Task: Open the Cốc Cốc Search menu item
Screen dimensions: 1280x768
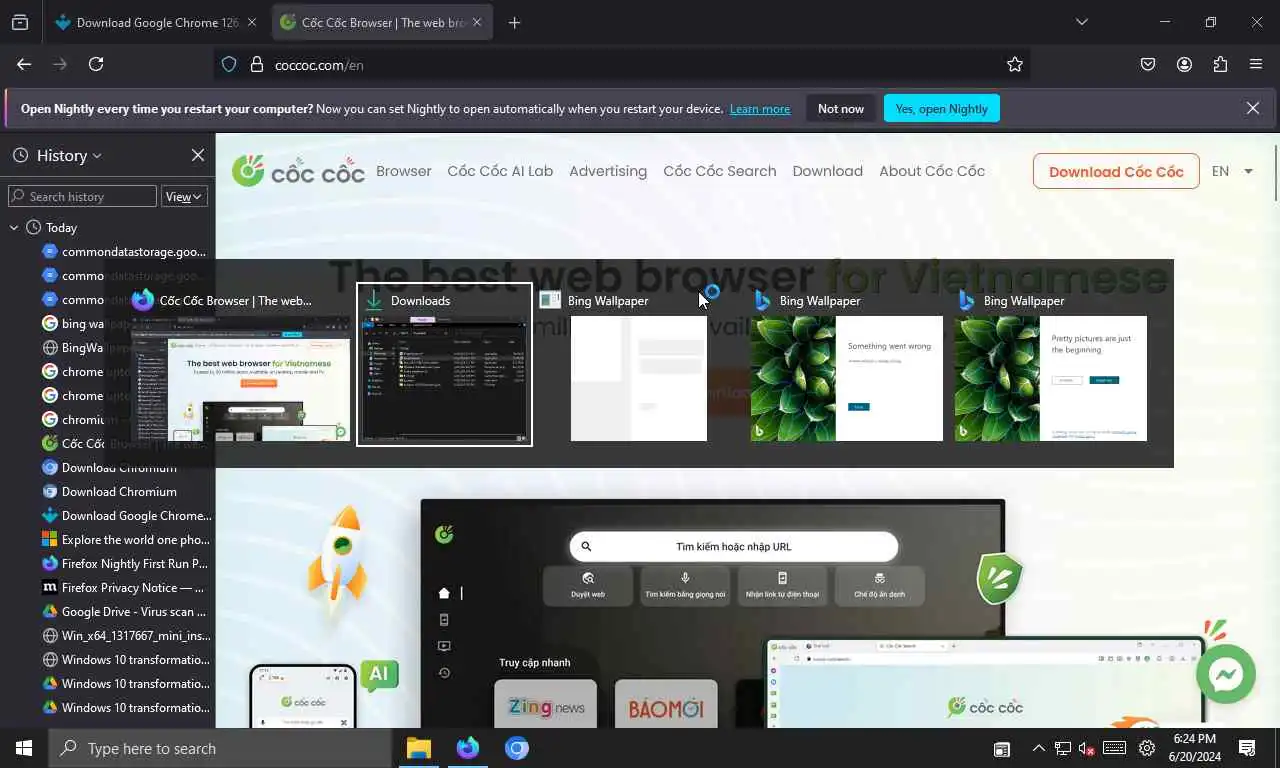Action: tap(720, 171)
